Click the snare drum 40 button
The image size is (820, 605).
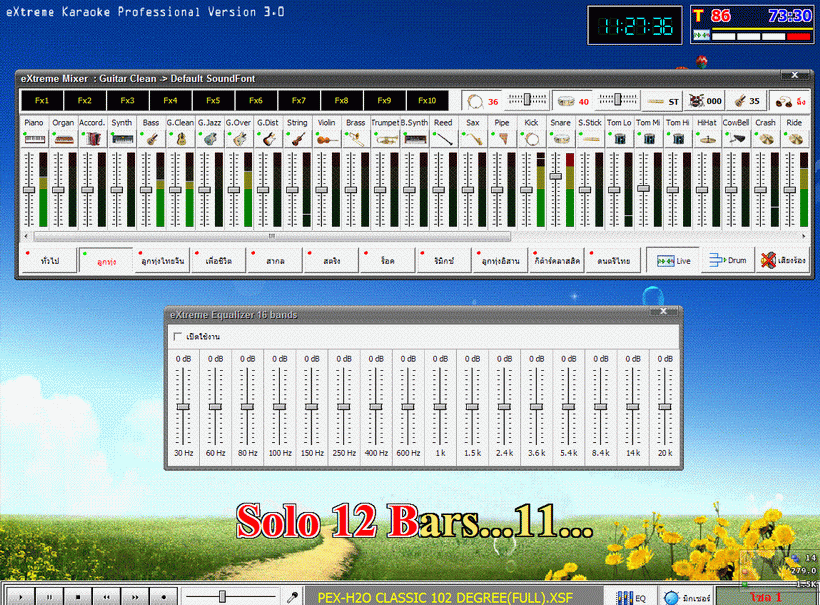573,101
